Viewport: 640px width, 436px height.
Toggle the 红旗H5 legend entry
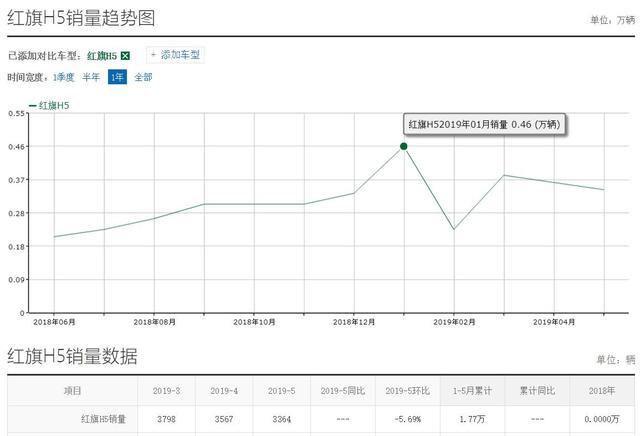pos(49,106)
